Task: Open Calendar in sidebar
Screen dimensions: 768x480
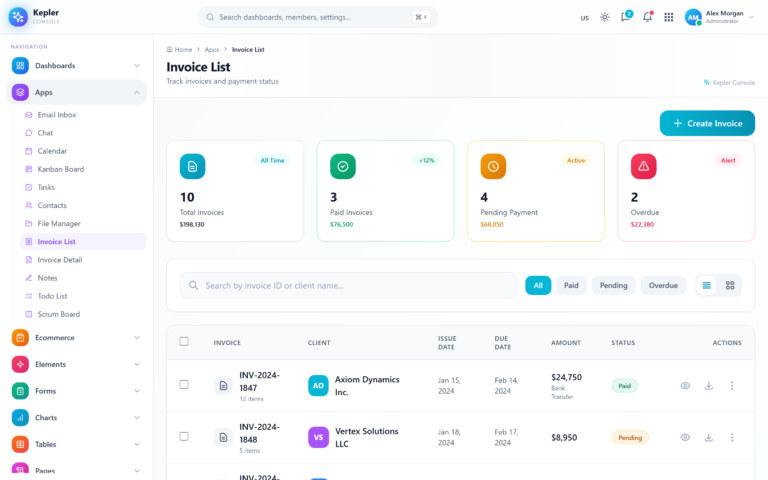Action: click(83, 151)
